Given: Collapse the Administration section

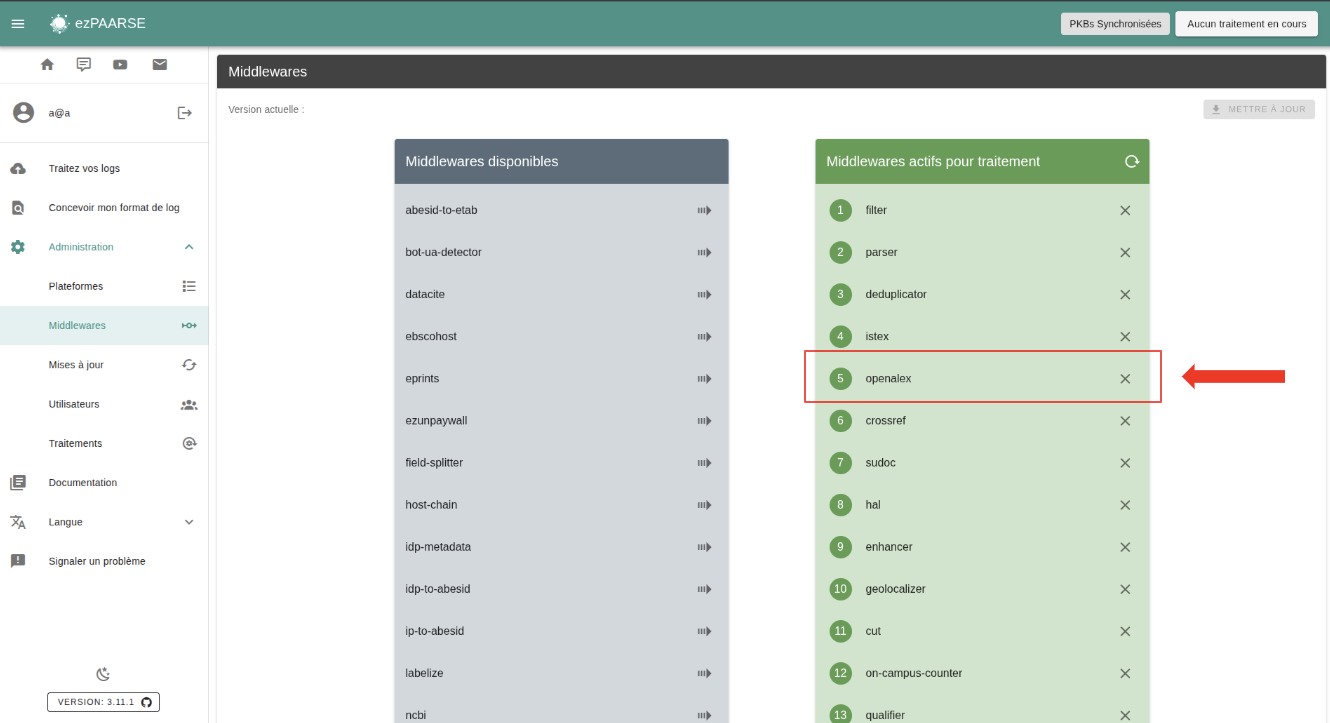Looking at the screenshot, I should pyautogui.click(x=189, y=247).
